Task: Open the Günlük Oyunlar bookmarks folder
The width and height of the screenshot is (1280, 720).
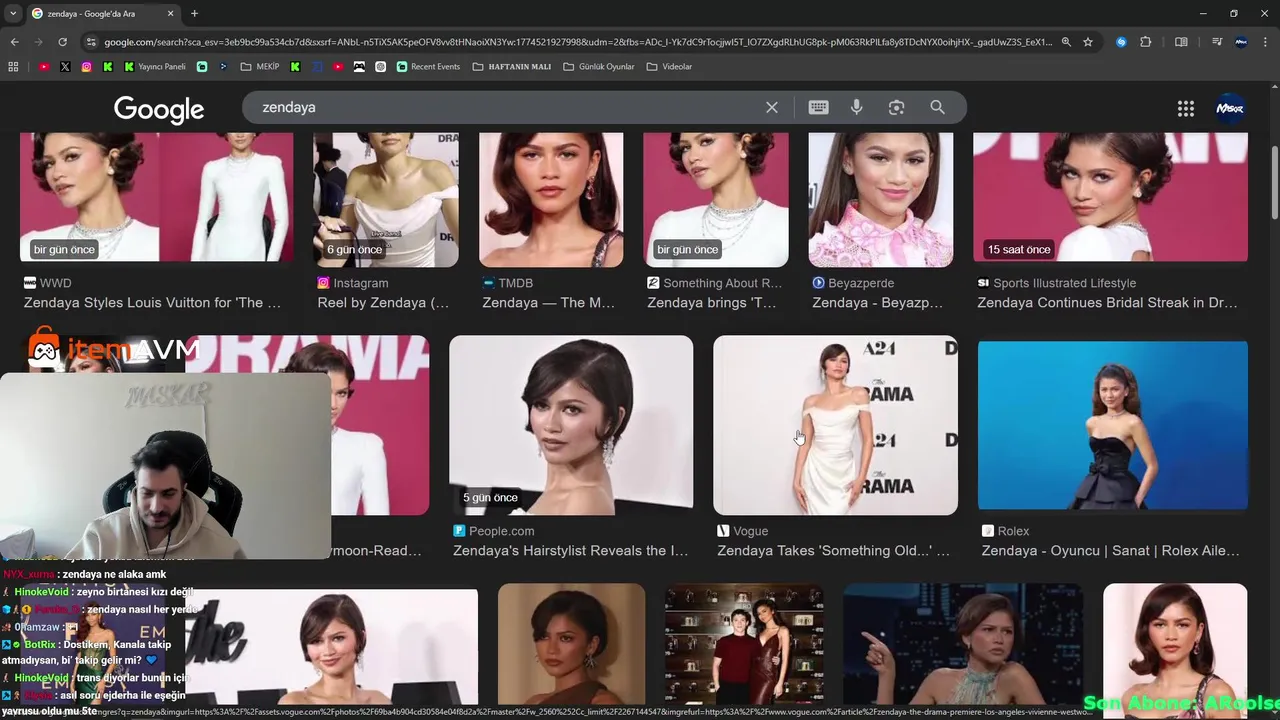Action: [x=599, y=66]
